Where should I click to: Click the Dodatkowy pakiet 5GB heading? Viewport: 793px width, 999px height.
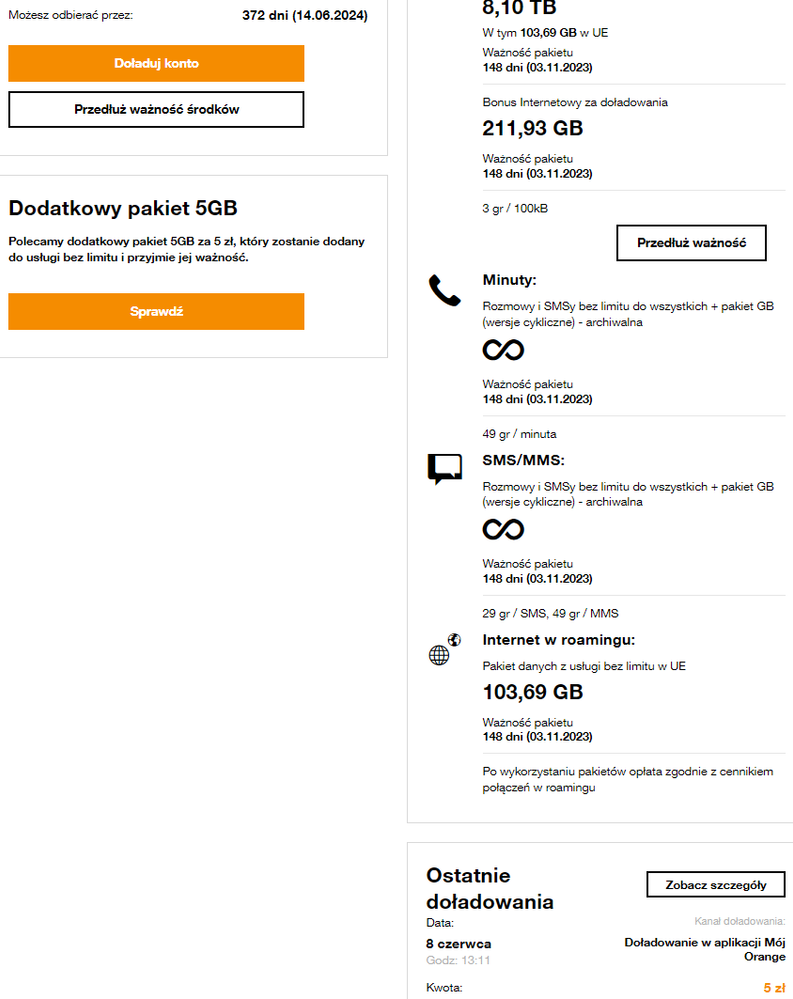click(123, 208)
